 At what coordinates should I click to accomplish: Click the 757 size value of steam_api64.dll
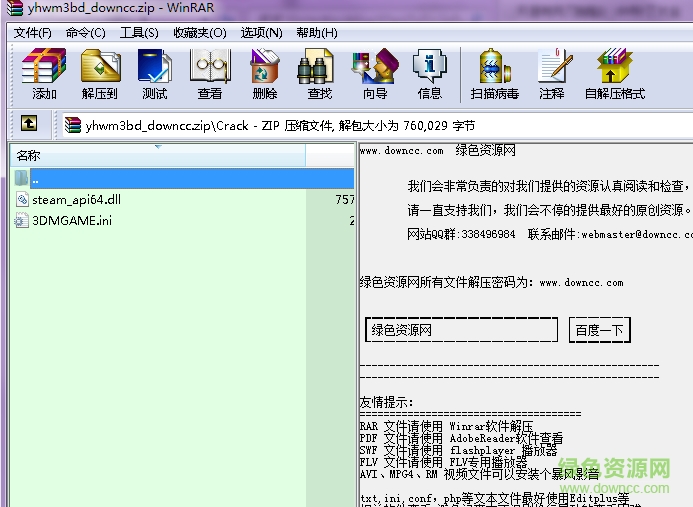345,200
